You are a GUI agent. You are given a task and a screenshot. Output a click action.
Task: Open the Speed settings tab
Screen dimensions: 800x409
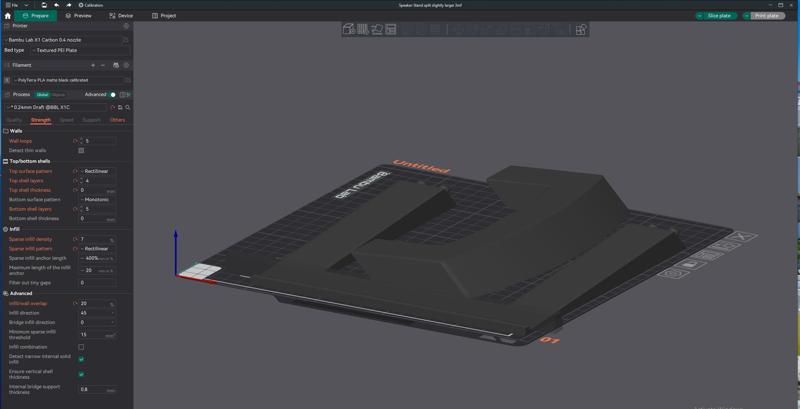pyautogui.click(x=67, y=120)
